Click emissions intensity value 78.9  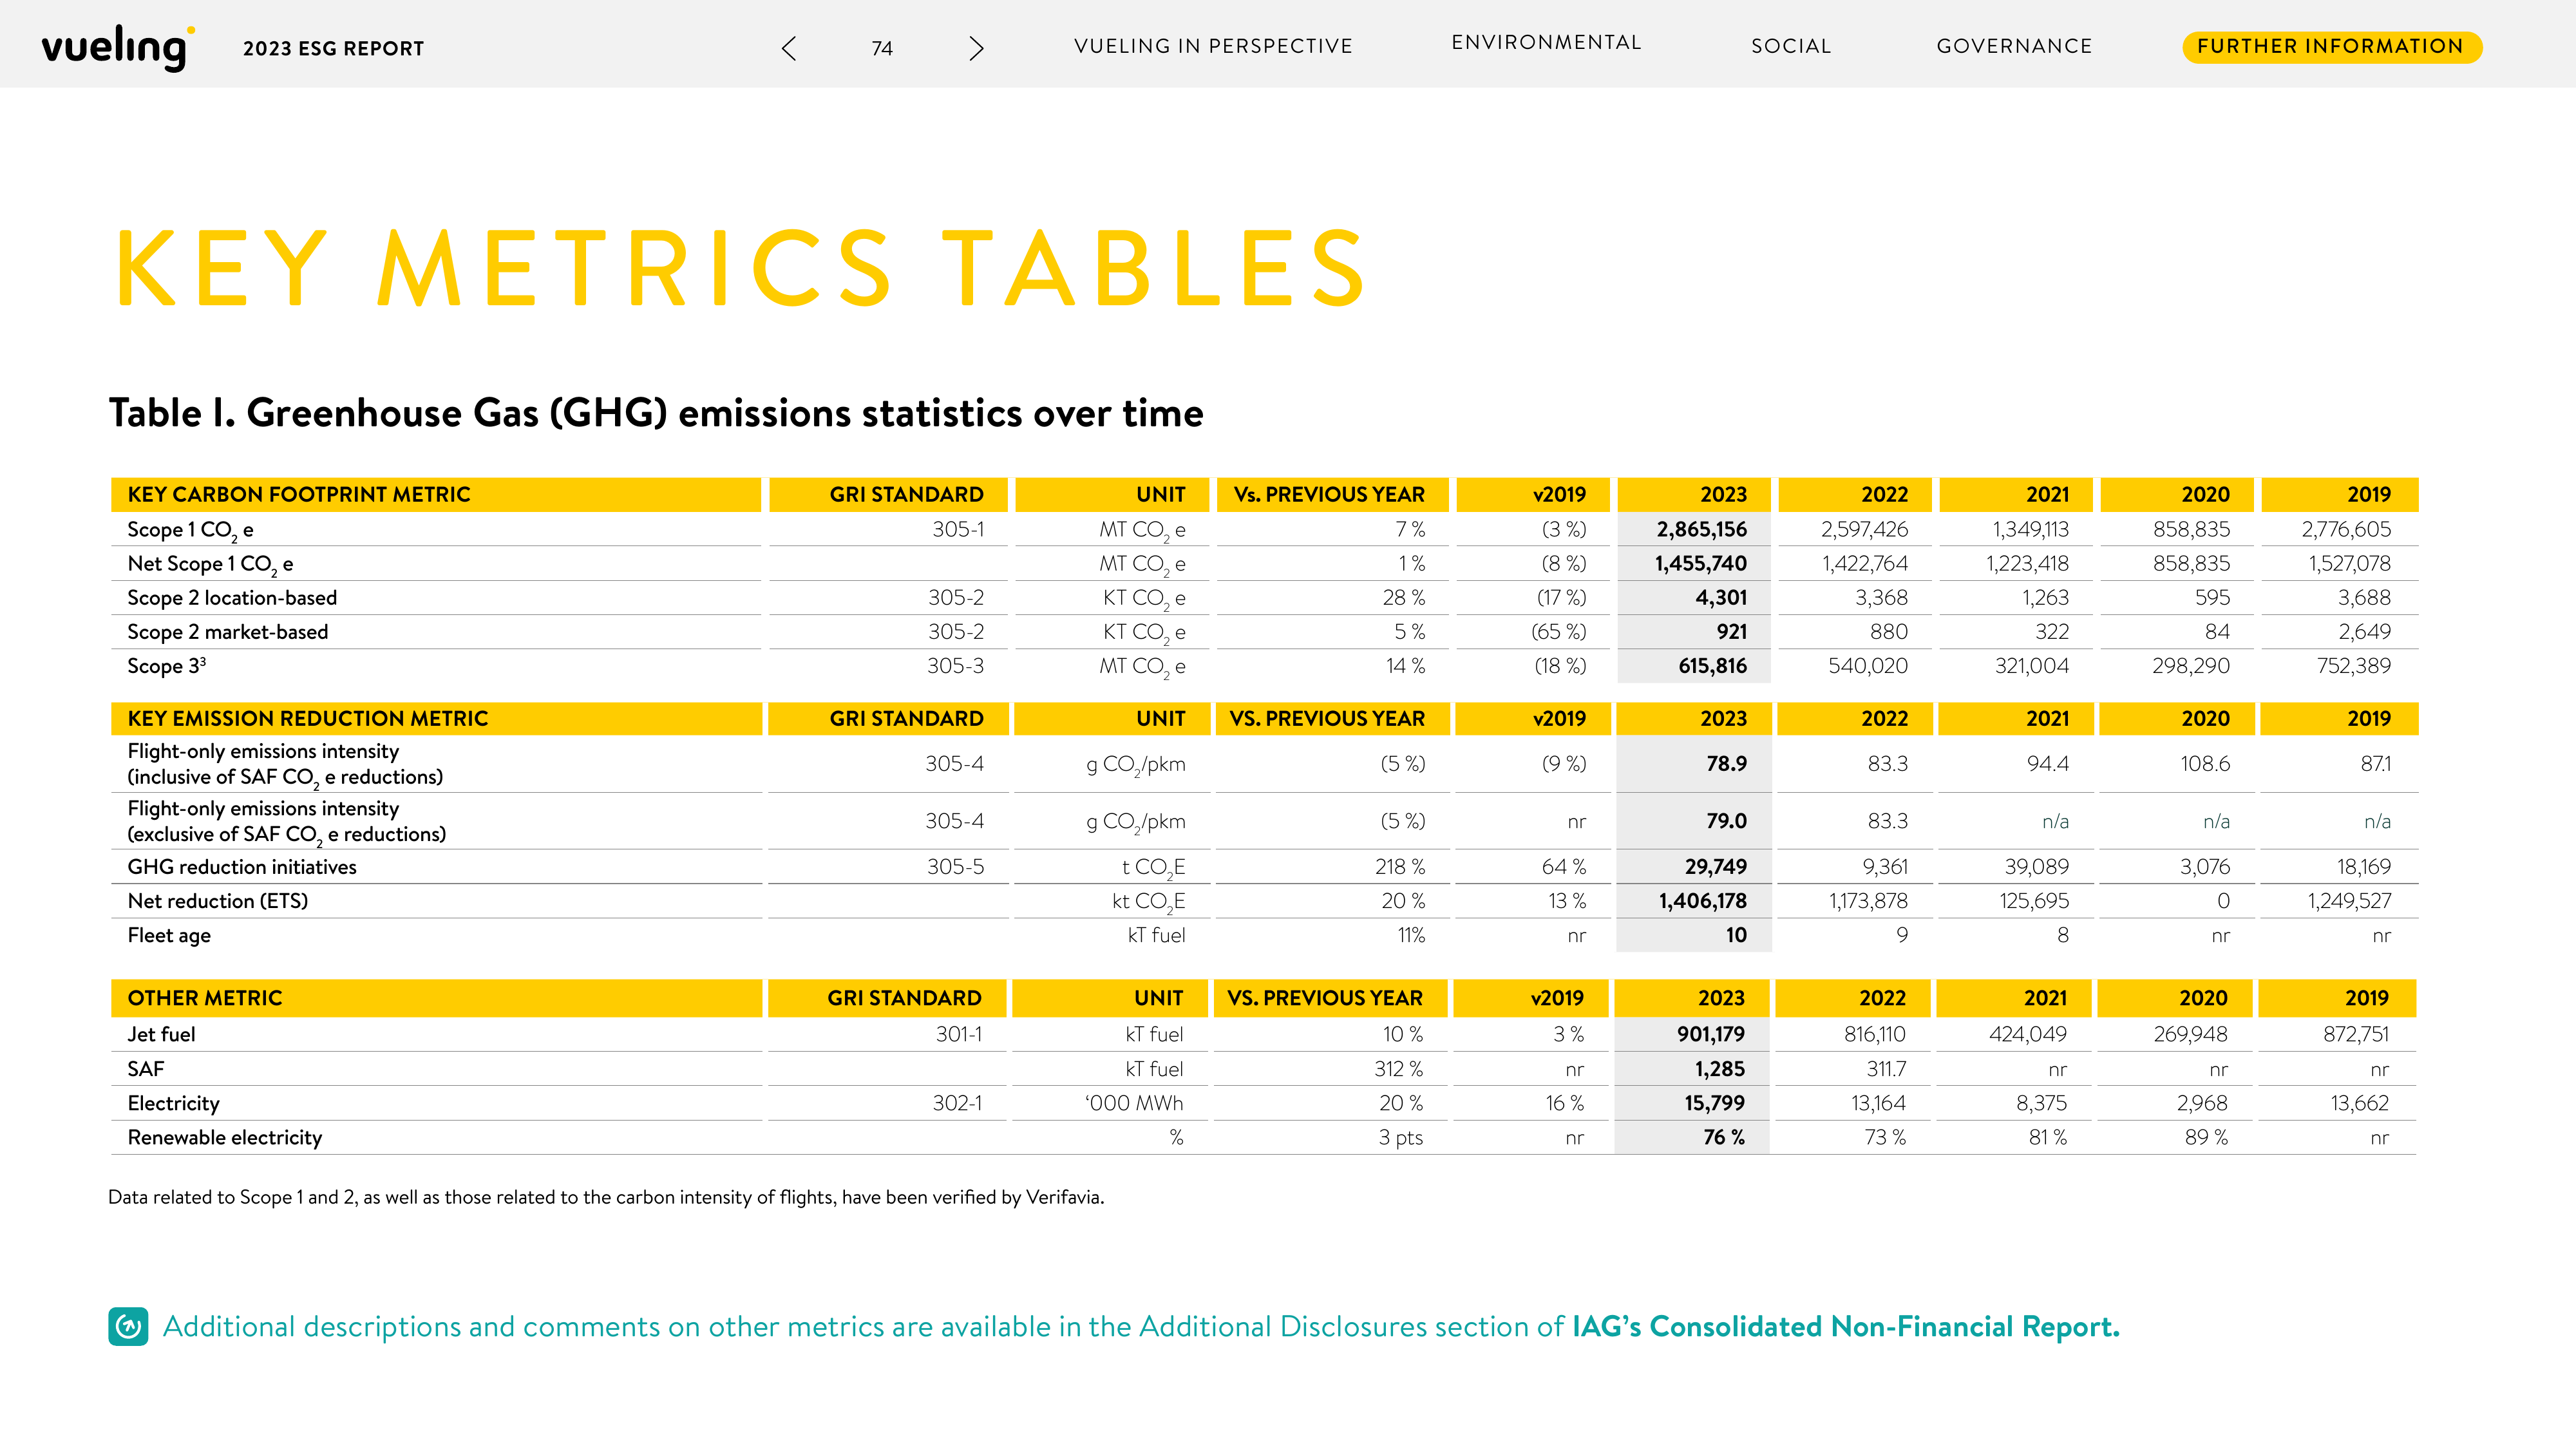pos(1726,764)
